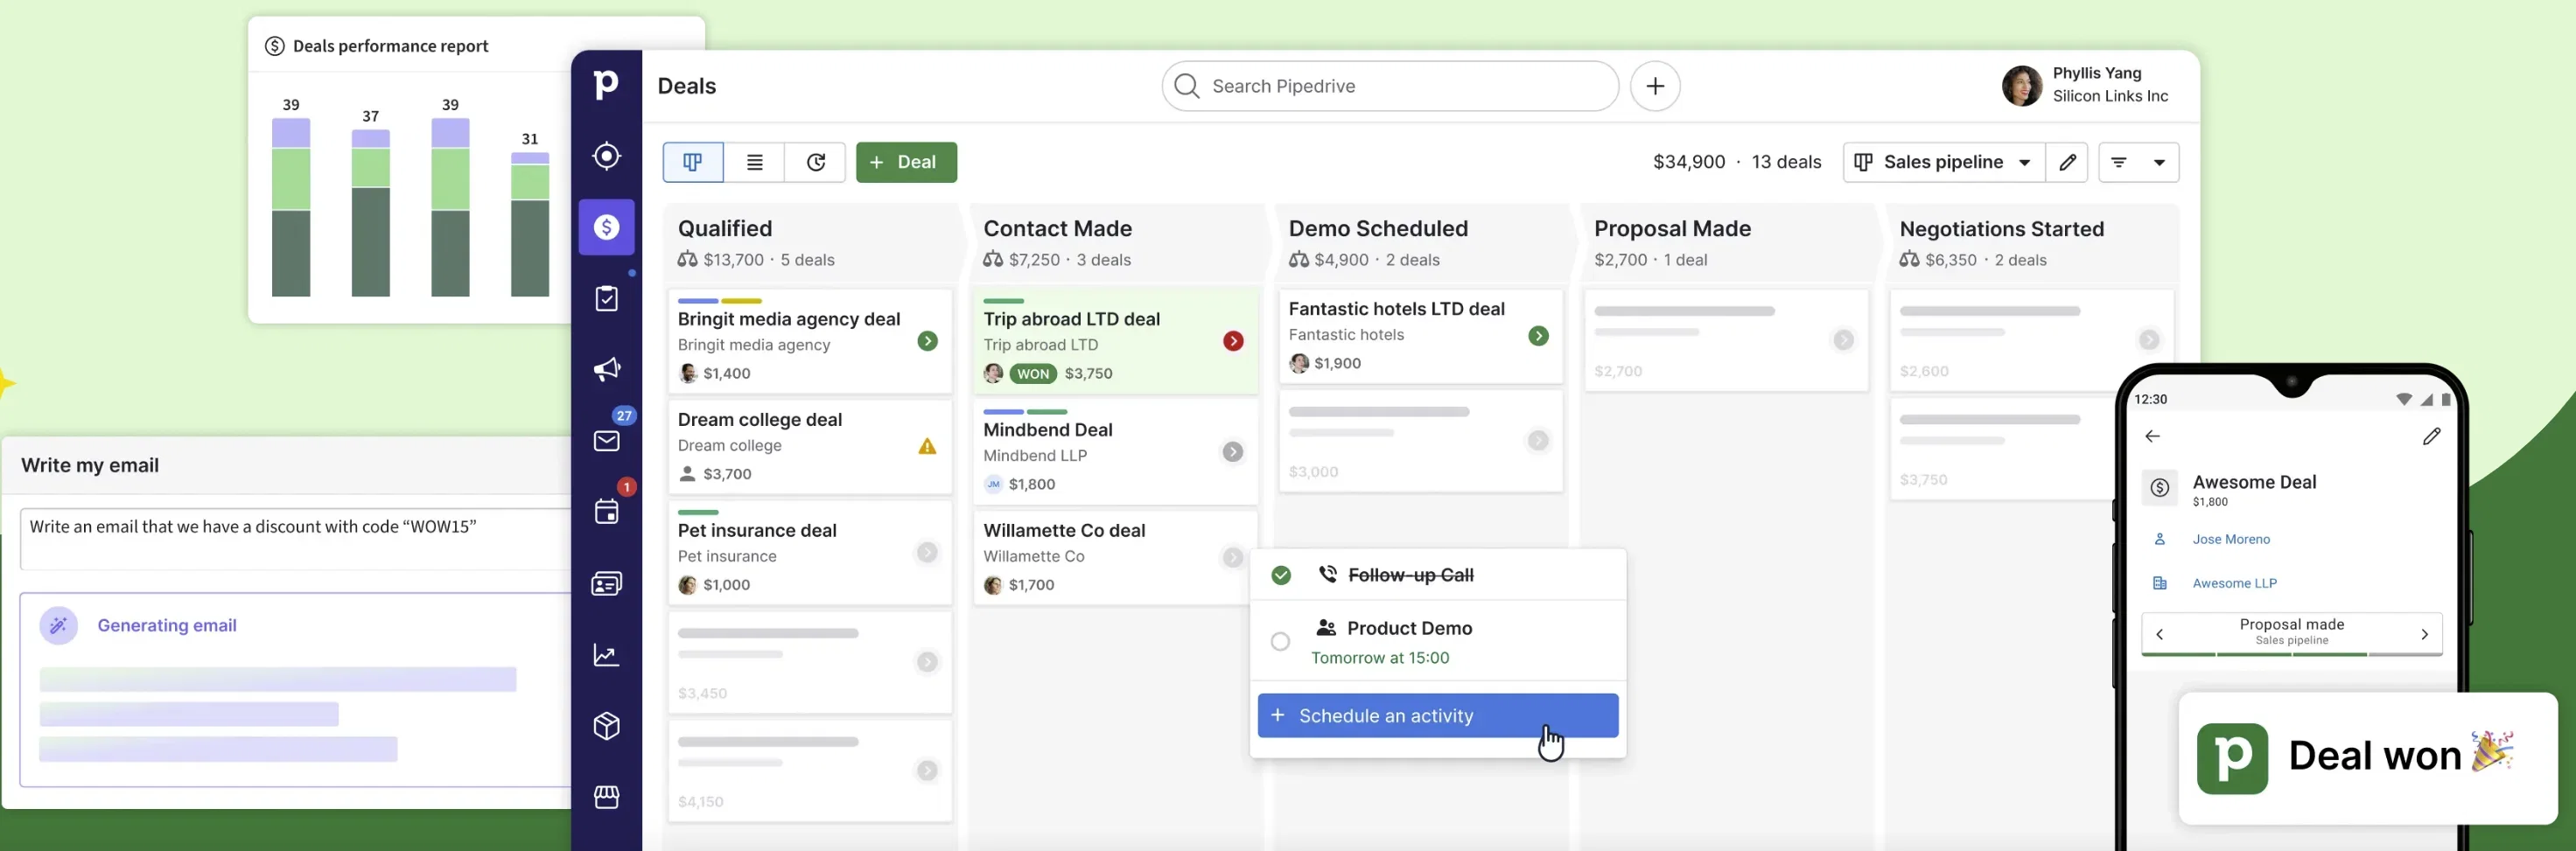
Task: Click the green add Deal button
Action: click(x=906, y=162)
